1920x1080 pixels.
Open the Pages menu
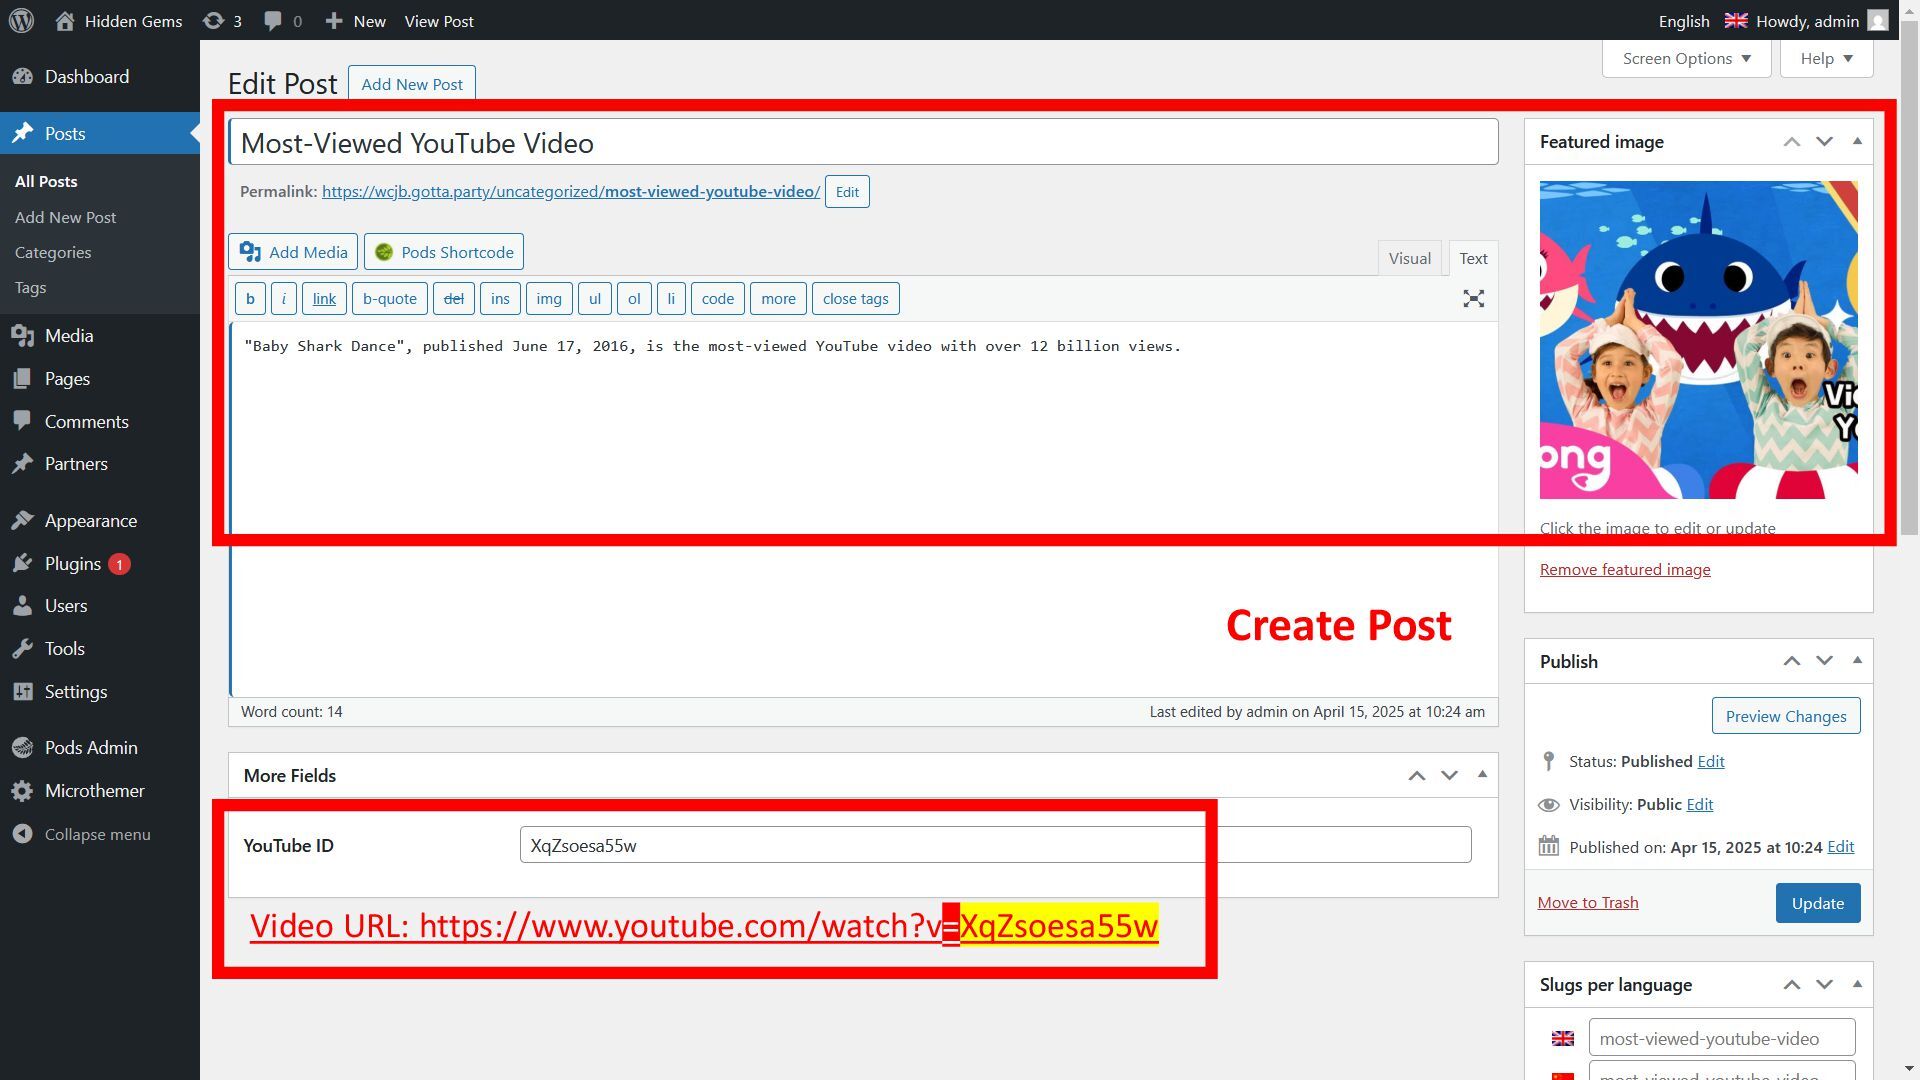[x=100, y=379]
